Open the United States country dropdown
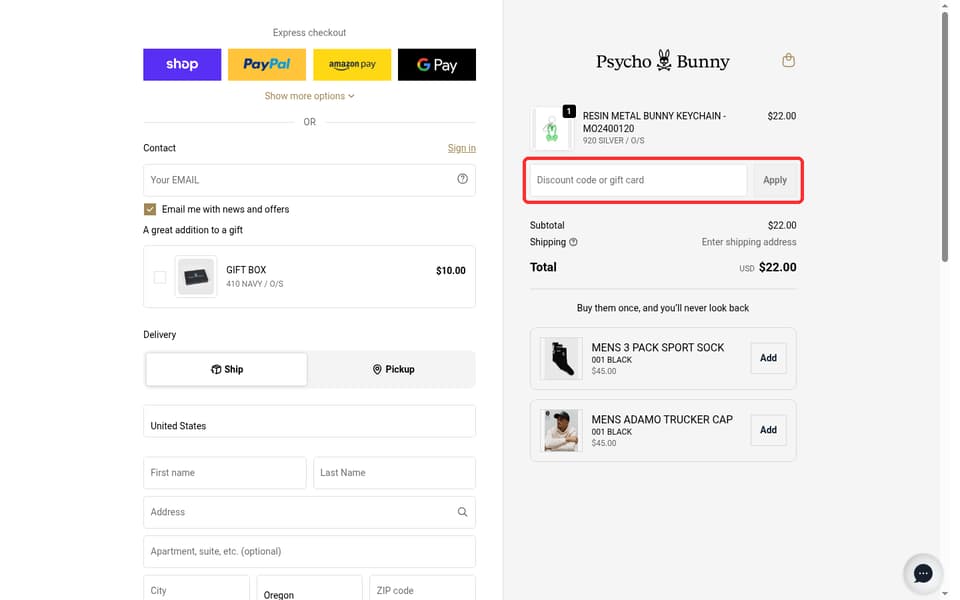The height and width of the screenshot is (600, 960). tap(309, 421)
